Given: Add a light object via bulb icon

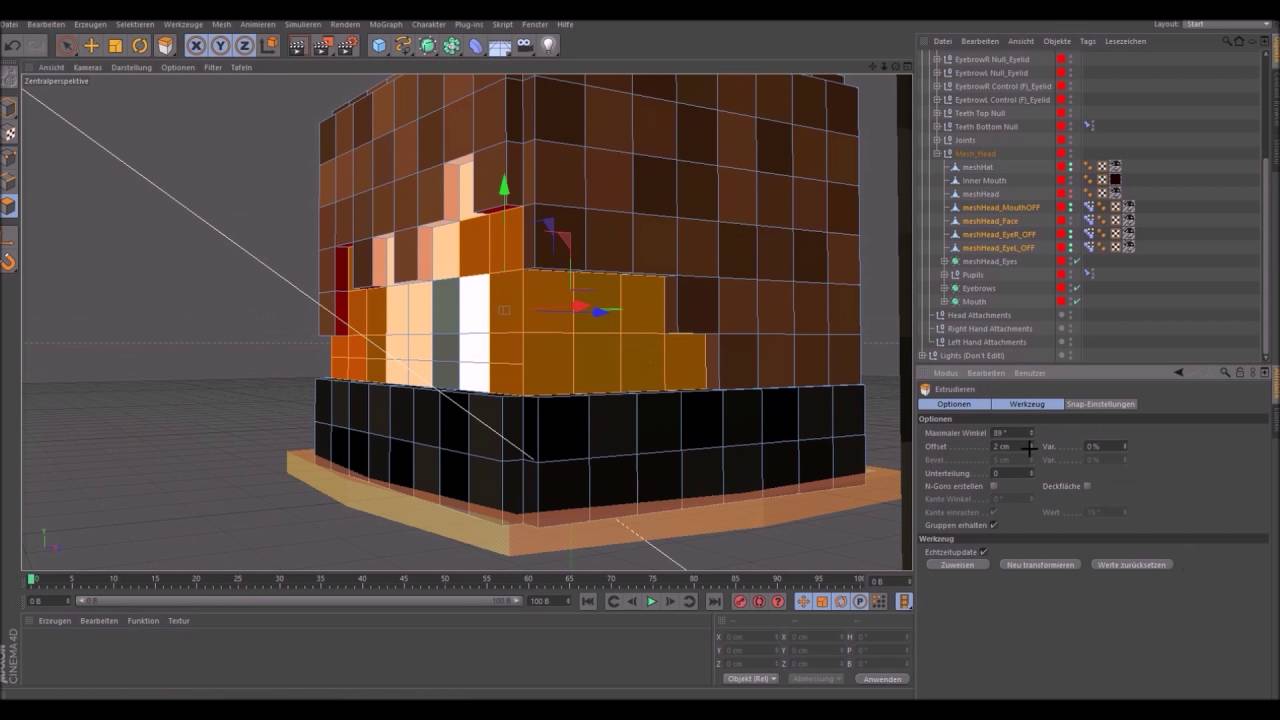Looking at the screenshot, I should point(548,45).
